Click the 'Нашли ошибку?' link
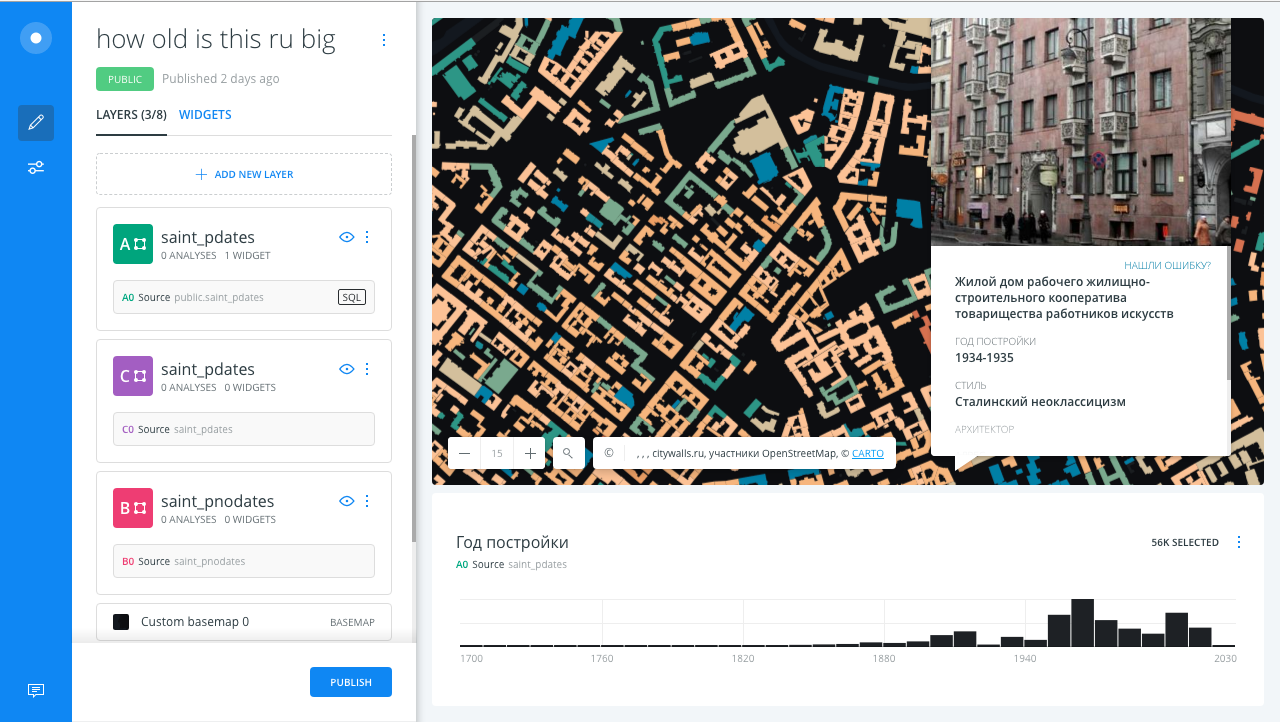 1167,266
